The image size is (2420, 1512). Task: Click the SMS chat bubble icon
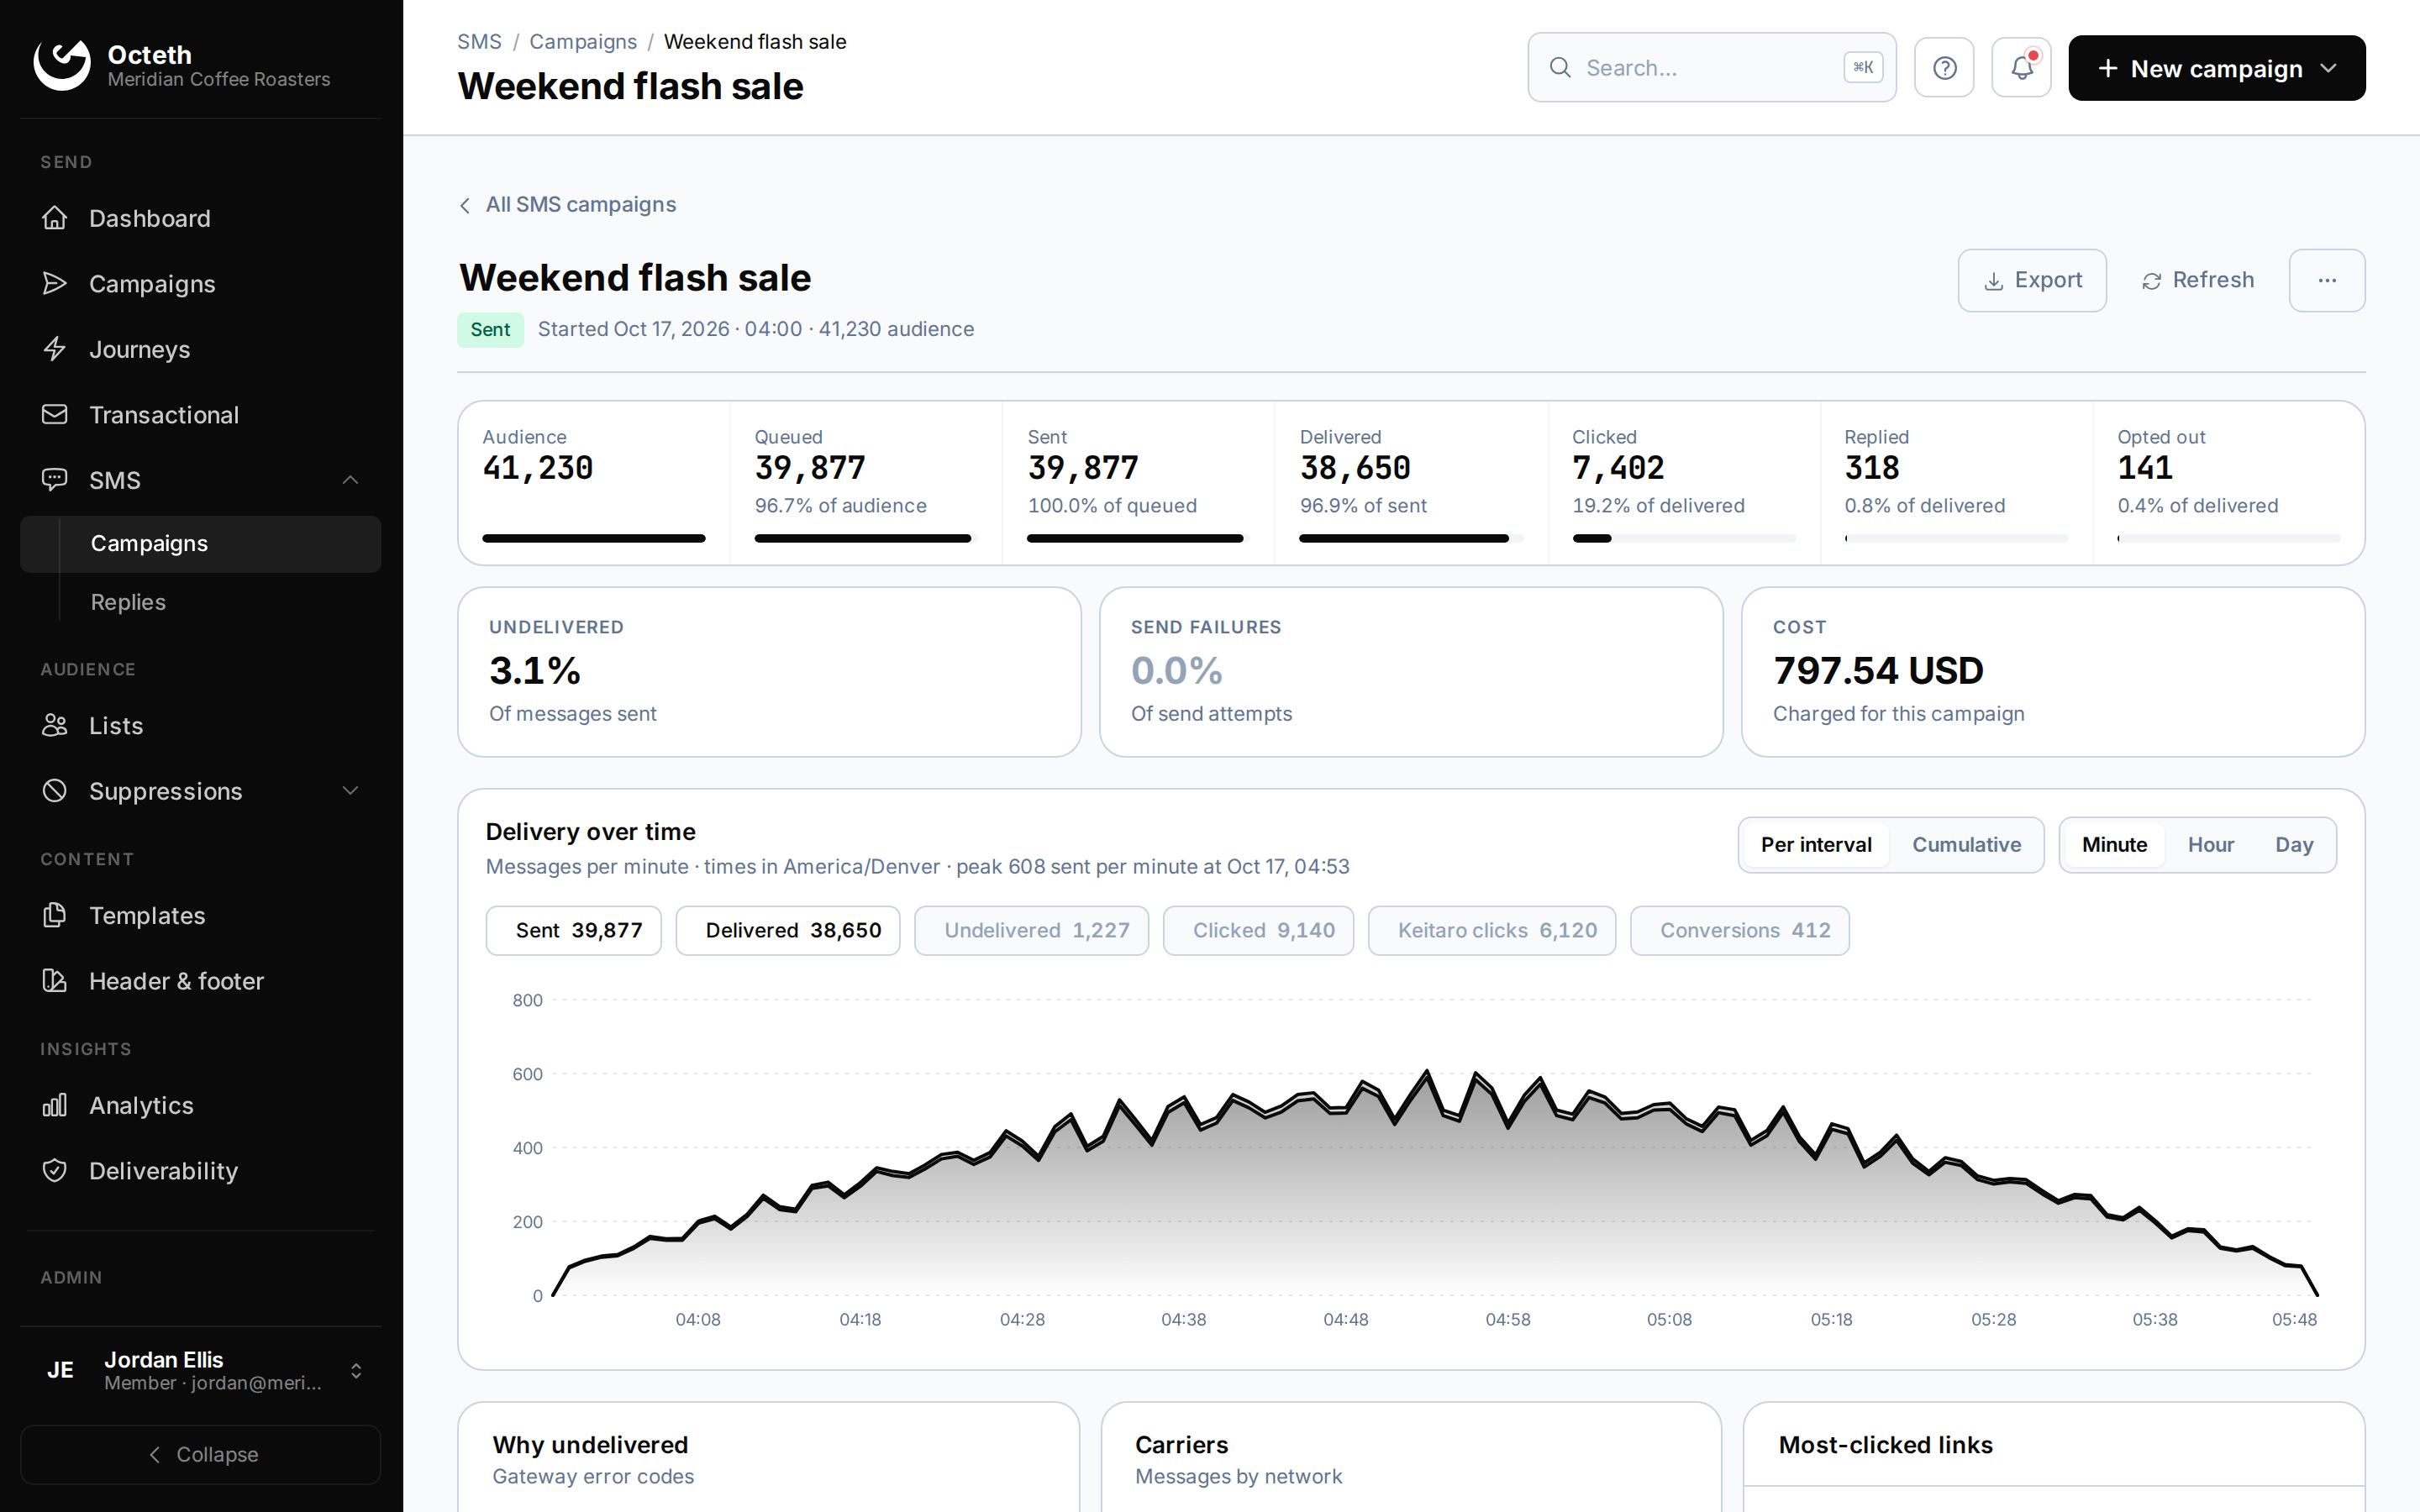pyautogui.click(x=55, y=480)
